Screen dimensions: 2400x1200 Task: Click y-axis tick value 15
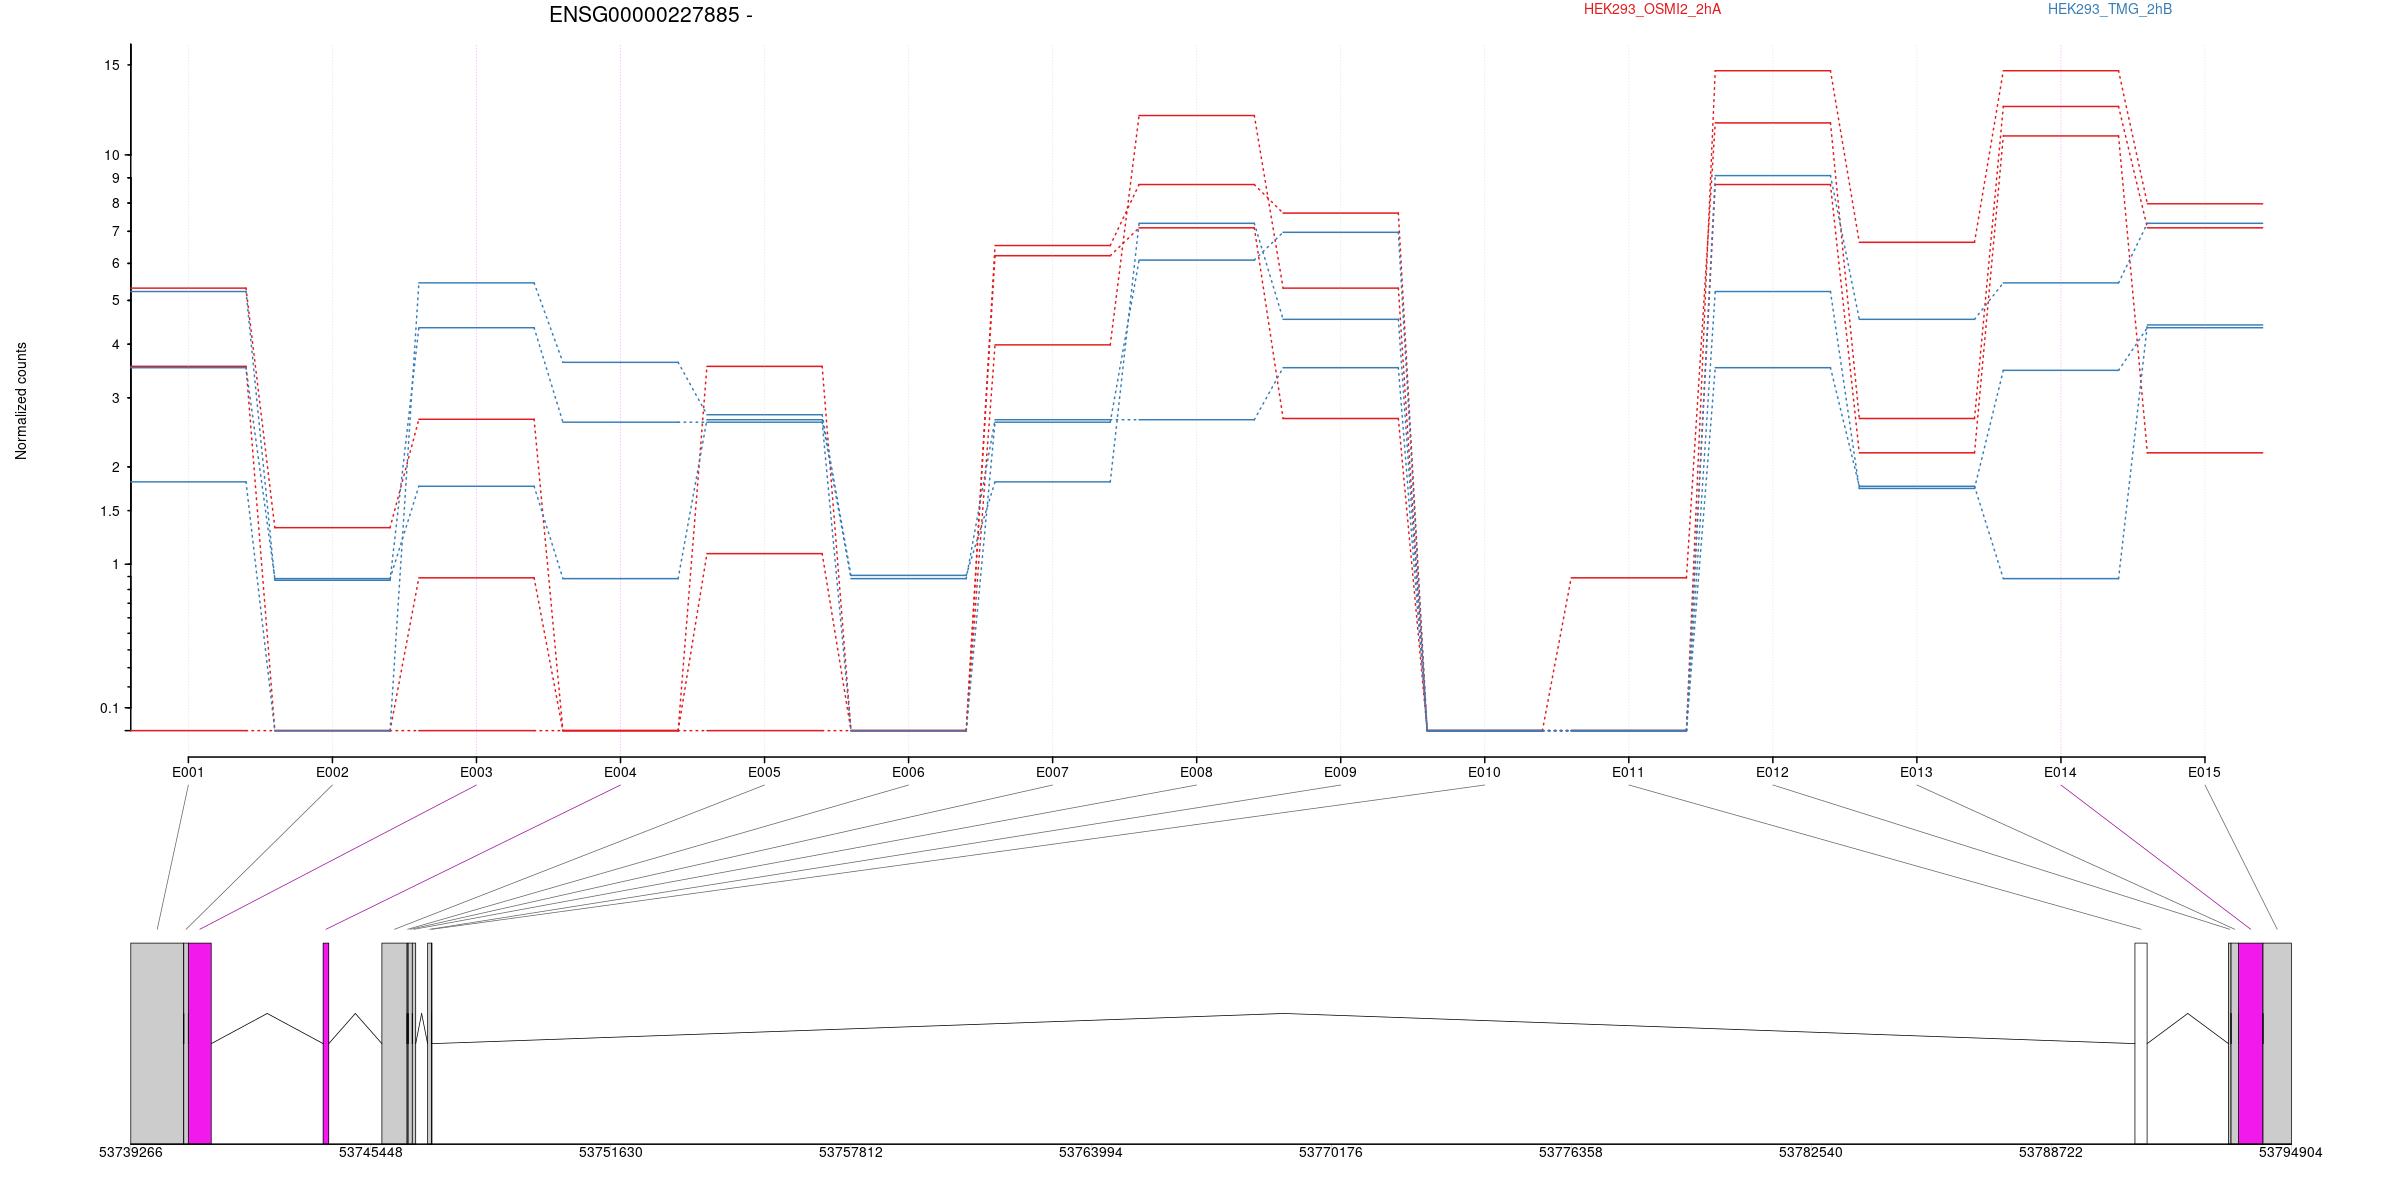click(x=111, y=65)
